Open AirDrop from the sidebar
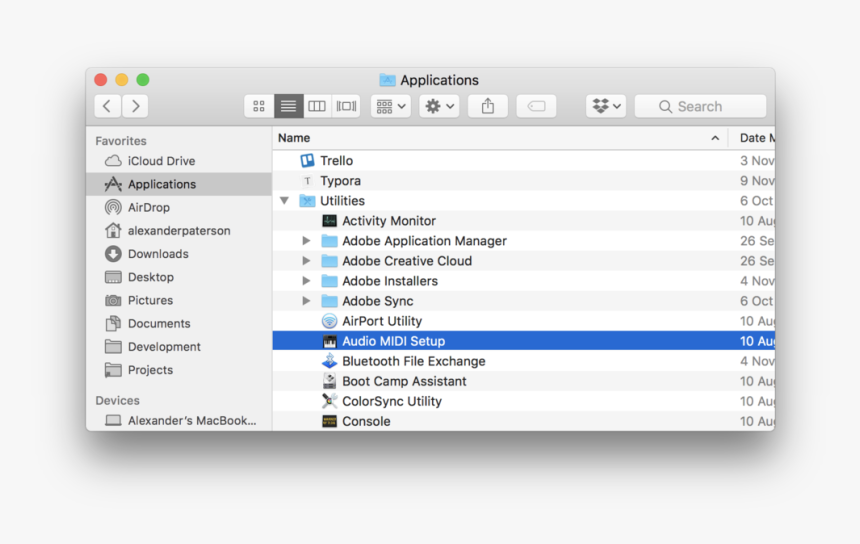The height and width of the screenshot is (544, 860). [x=149, y=207]
